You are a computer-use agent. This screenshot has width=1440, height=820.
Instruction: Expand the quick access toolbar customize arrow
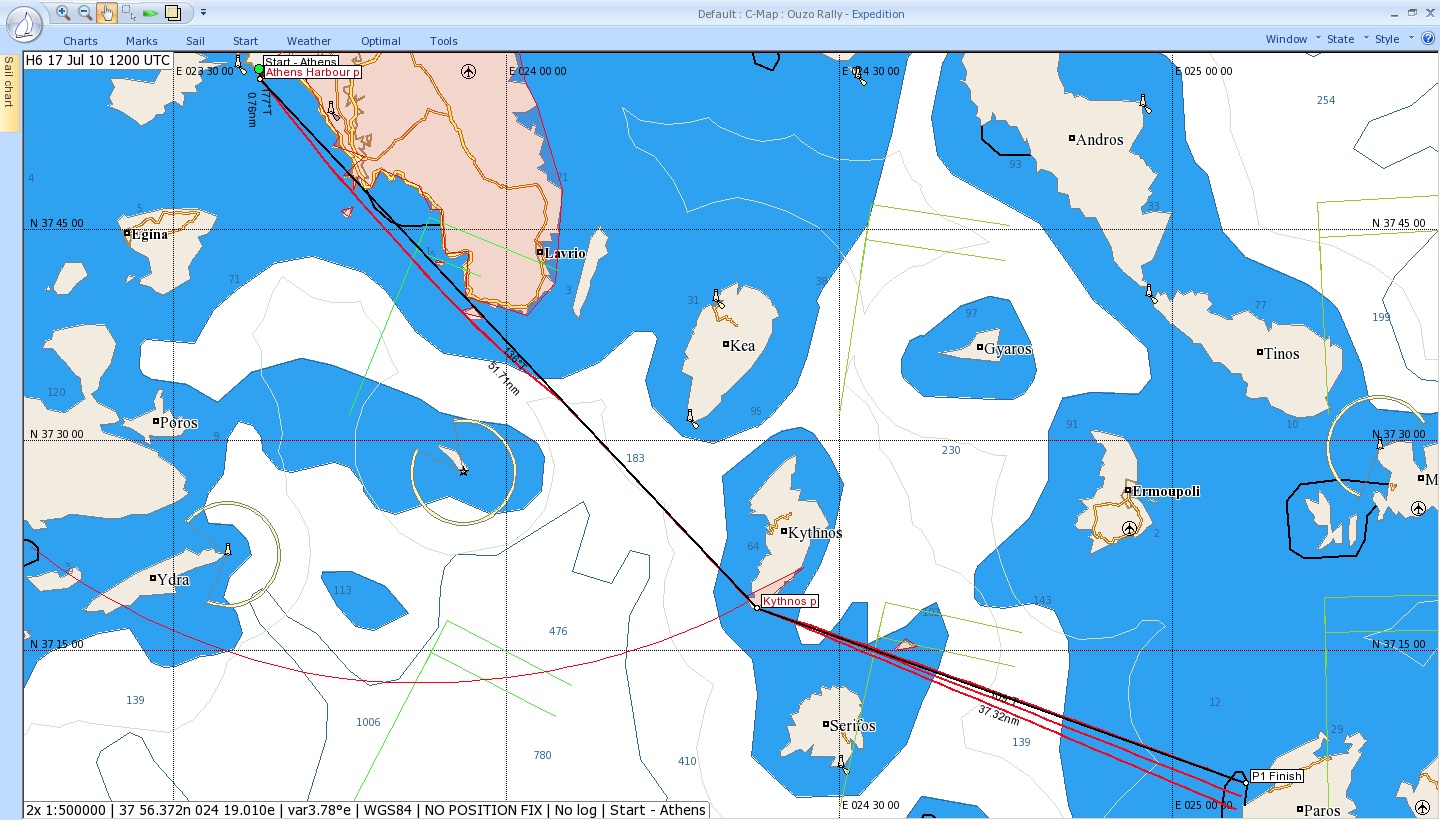pyautogui.click(x=203, y=13)
